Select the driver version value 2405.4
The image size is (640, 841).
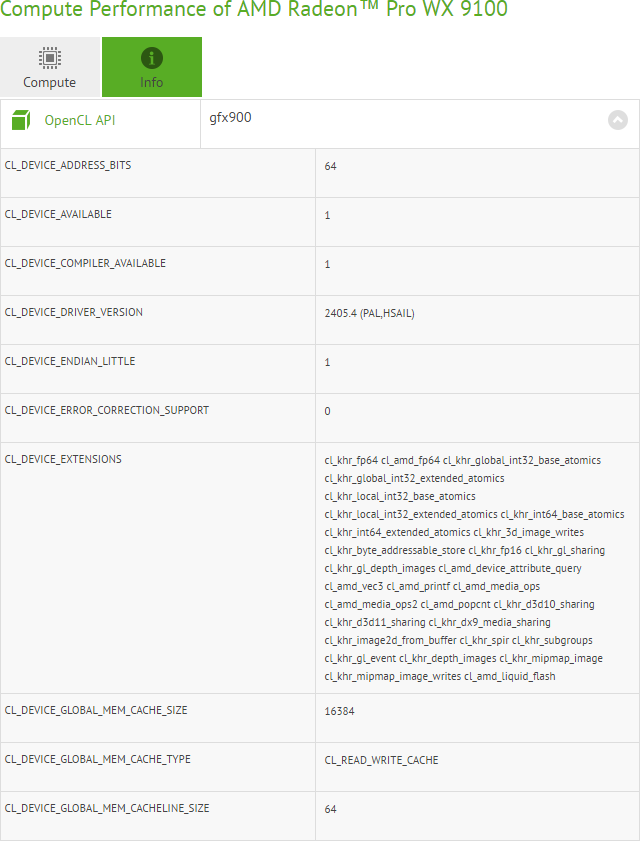pyautogui.click(x=369, y=313)
